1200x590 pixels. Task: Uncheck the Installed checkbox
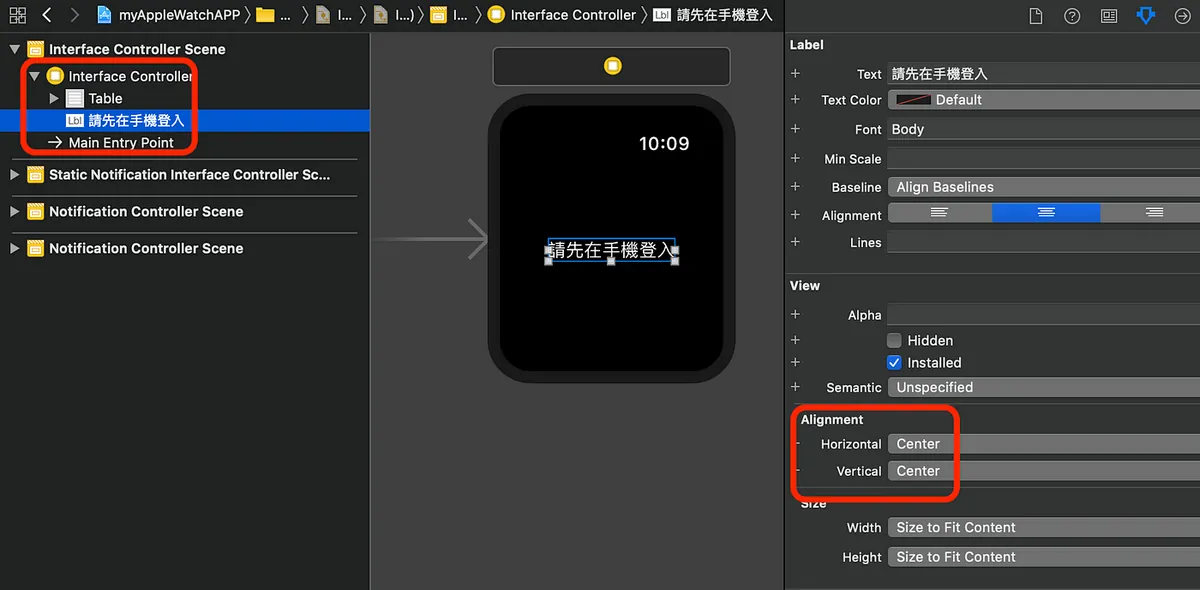pos(894,363)
